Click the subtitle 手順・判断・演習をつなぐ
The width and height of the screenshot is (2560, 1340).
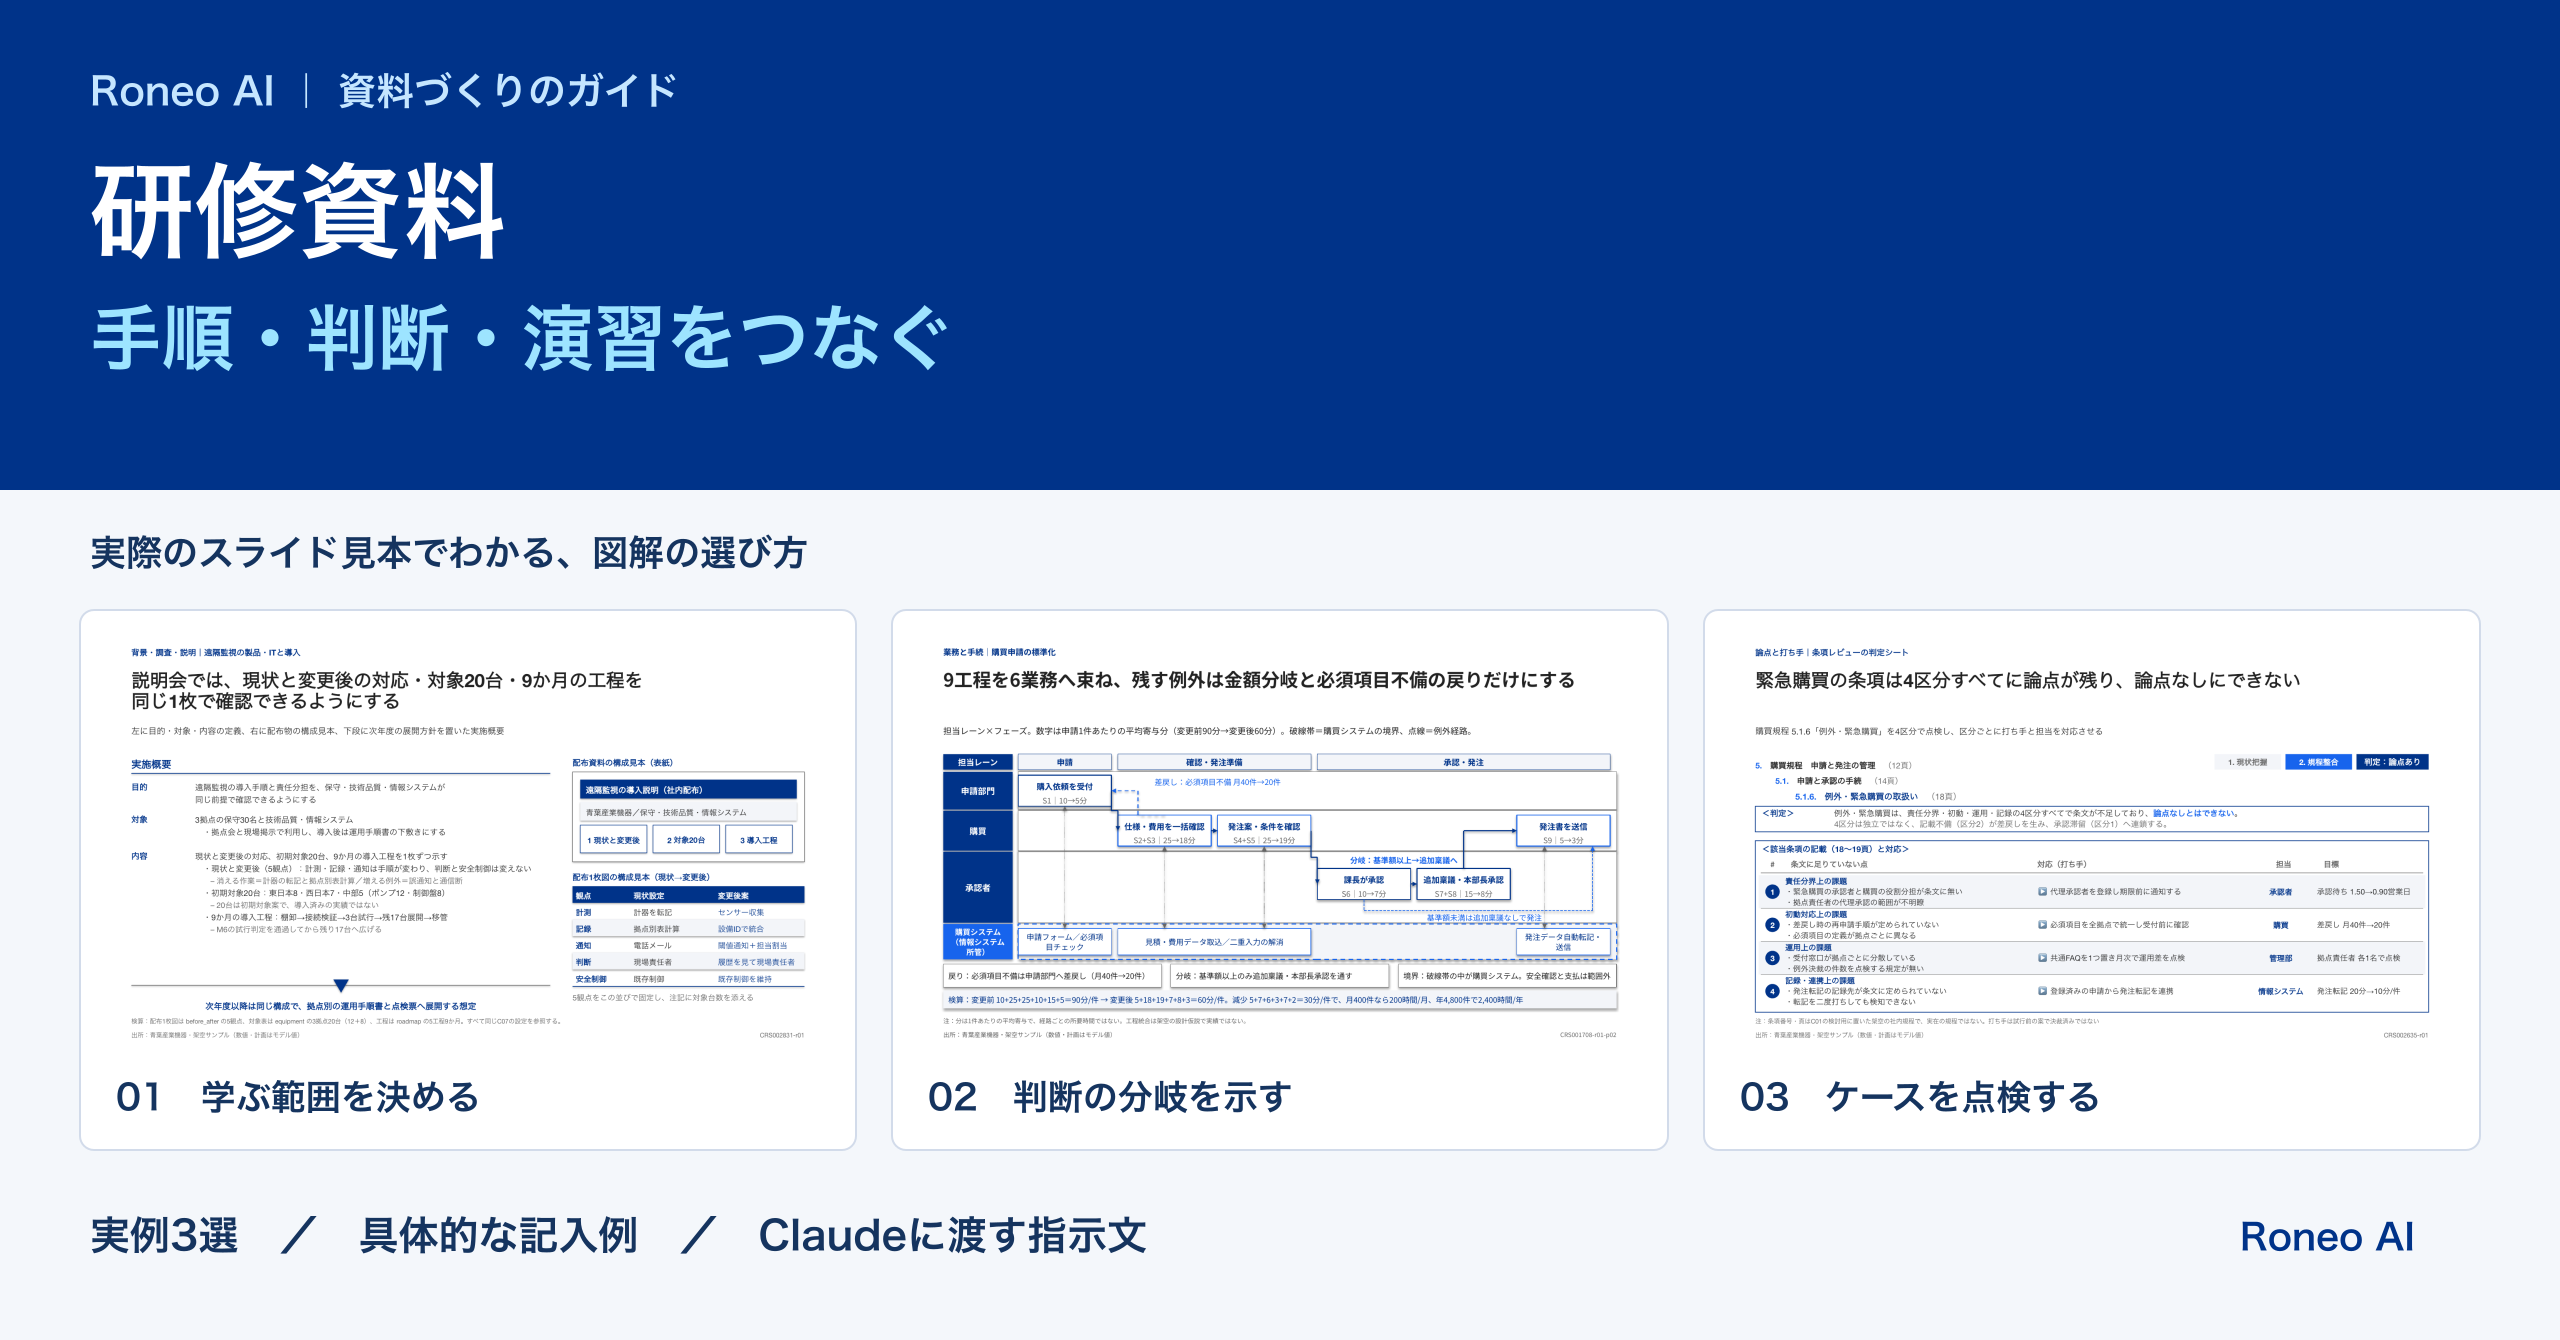[x=520, y=338]
